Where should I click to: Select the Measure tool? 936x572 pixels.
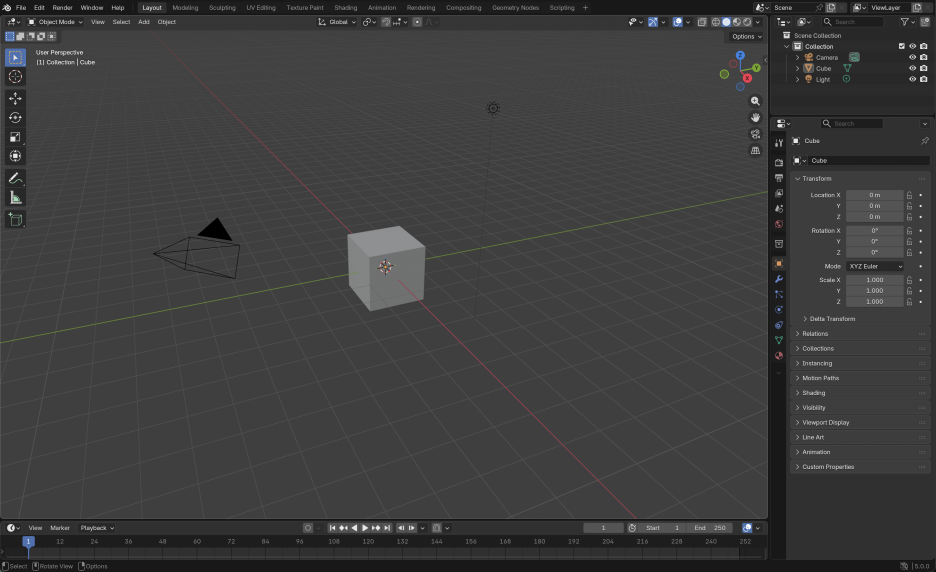tap(16, 198)
